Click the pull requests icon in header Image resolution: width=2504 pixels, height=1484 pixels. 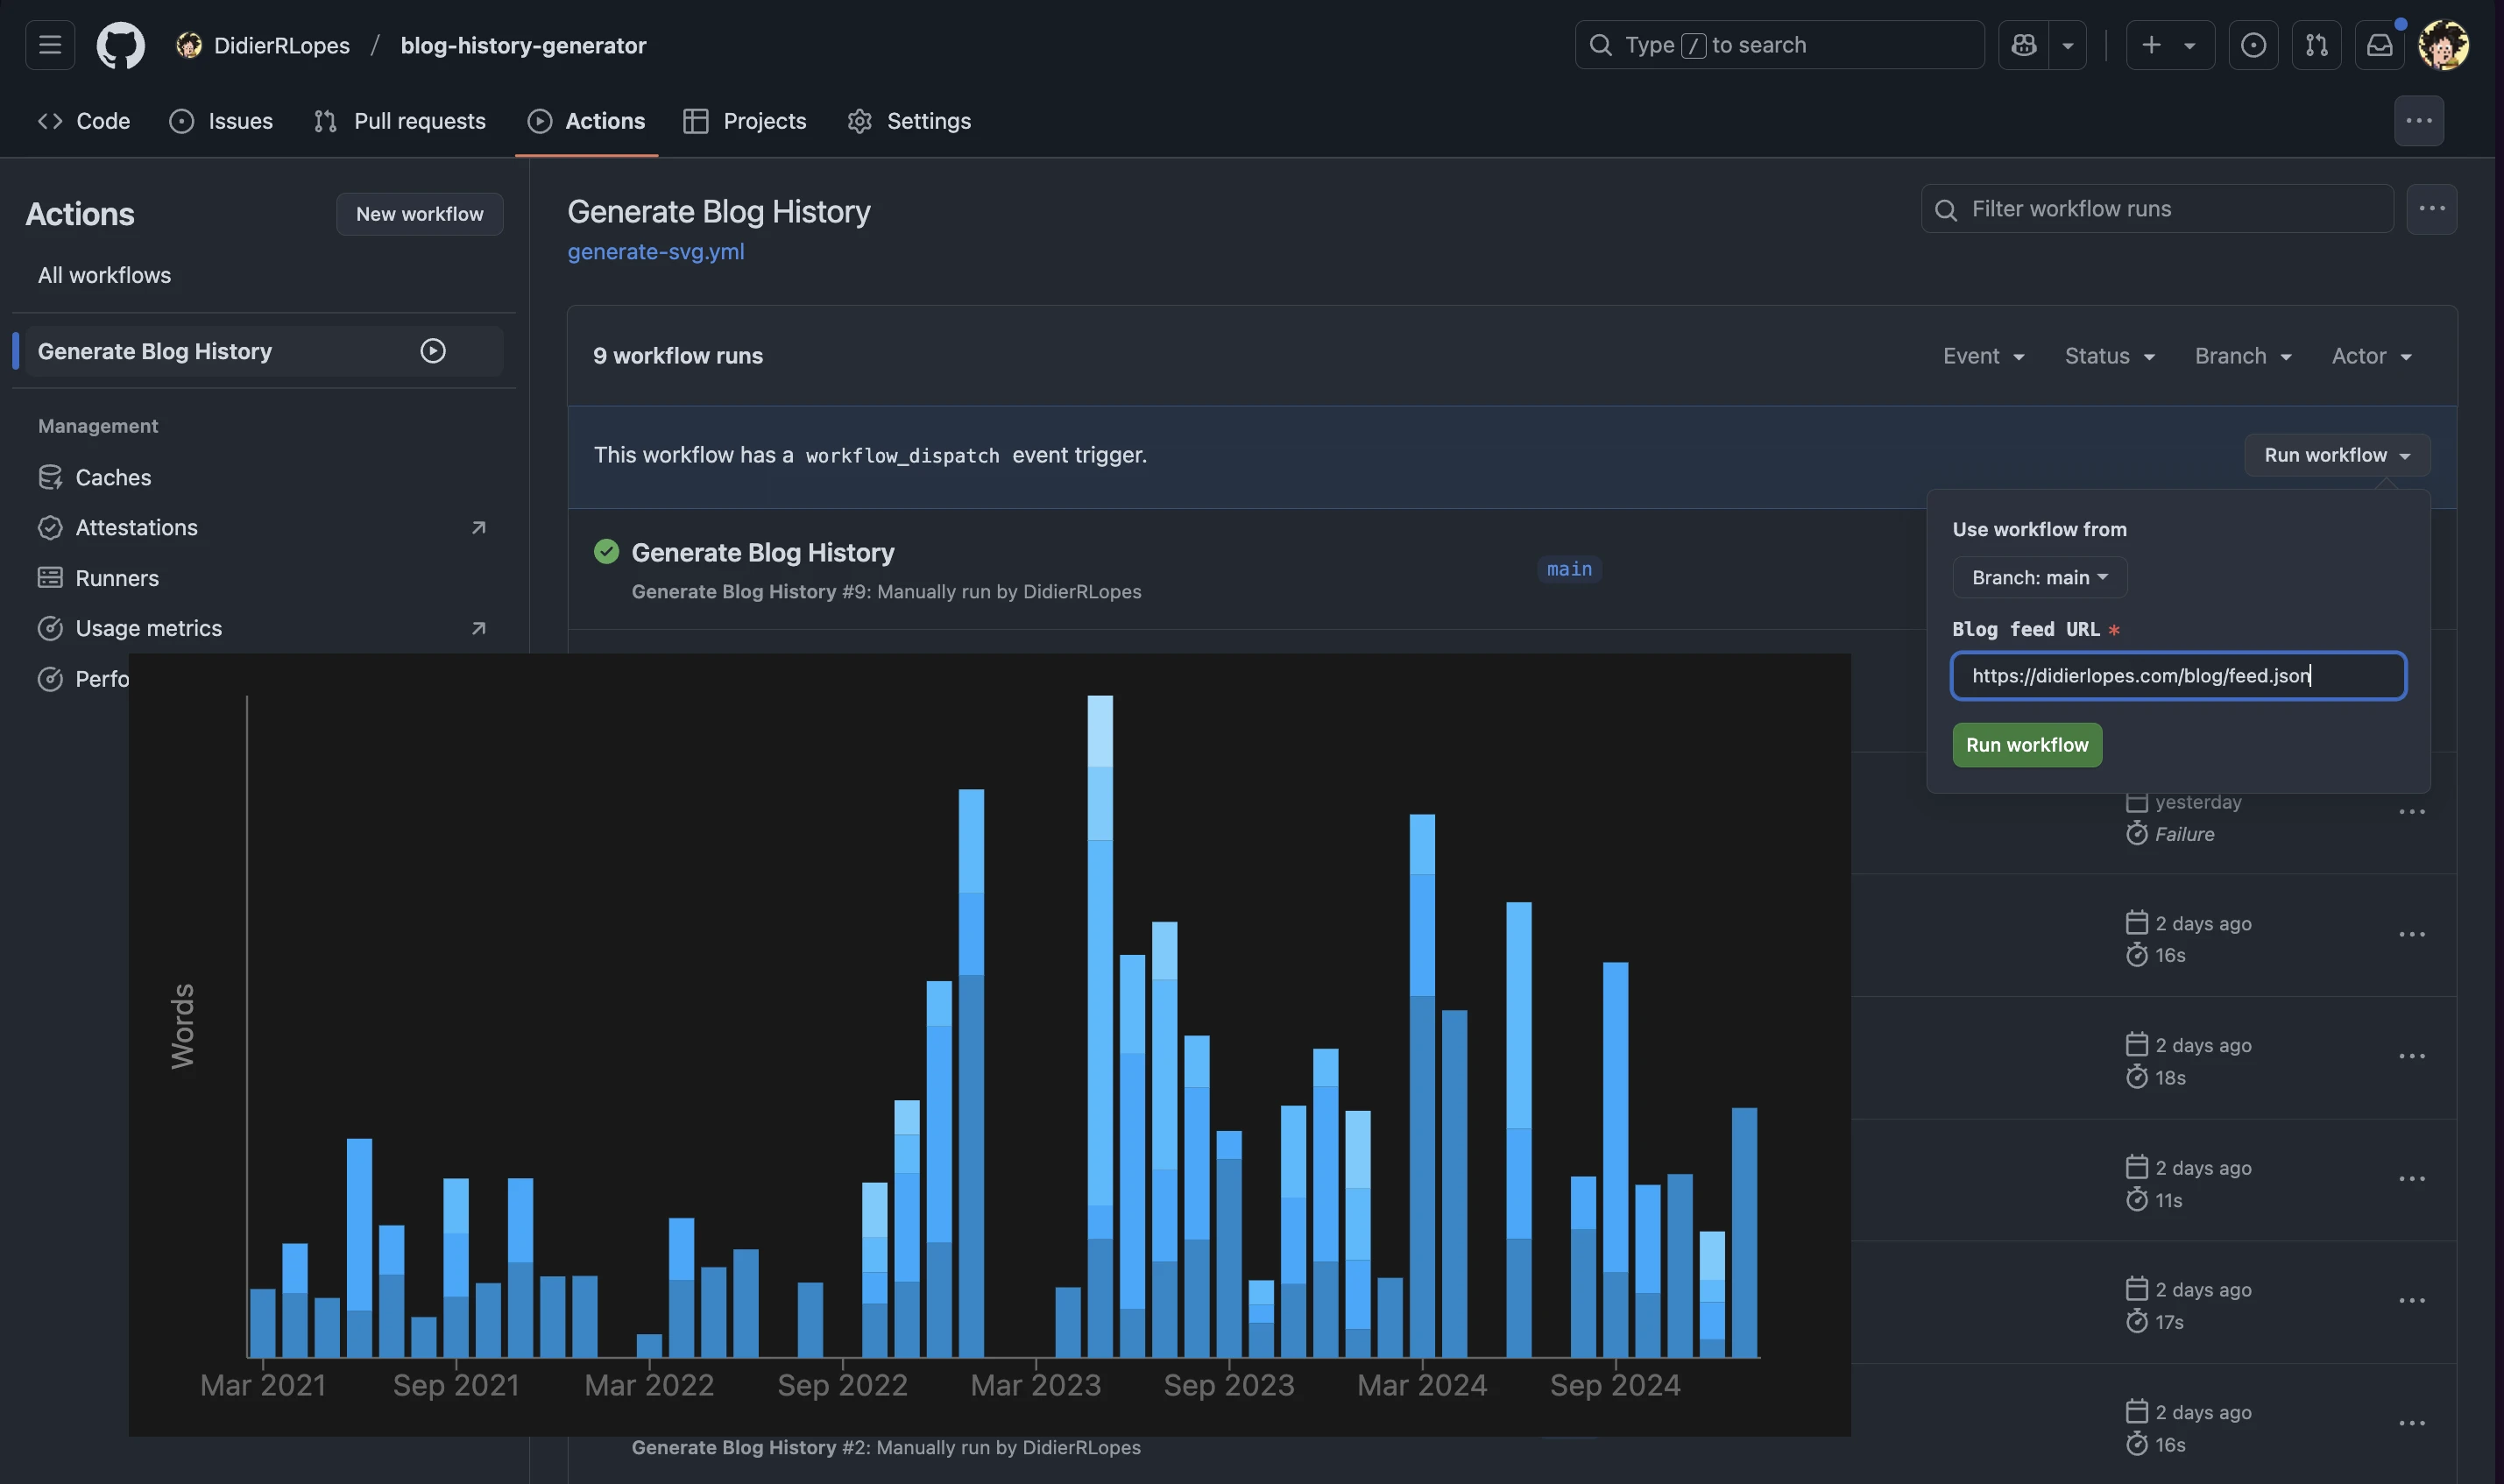(x=2316, y=45)
